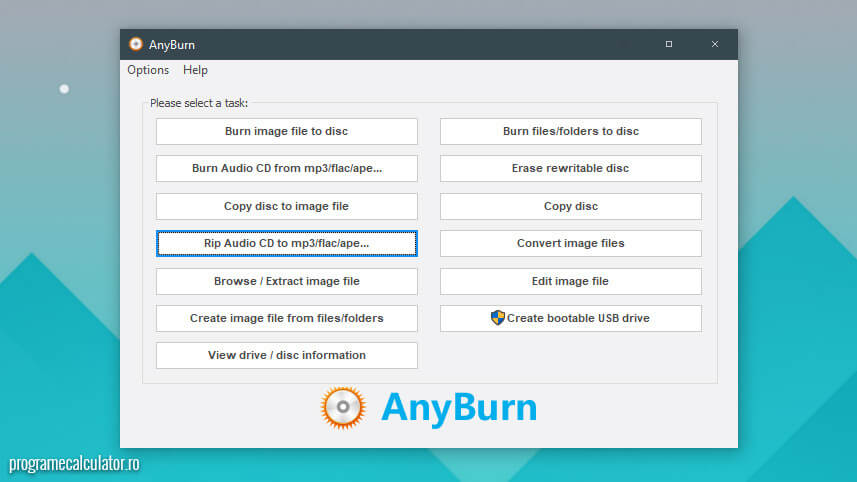Select Burn image file to disc

pyautogui.click(x=286, y=131)
